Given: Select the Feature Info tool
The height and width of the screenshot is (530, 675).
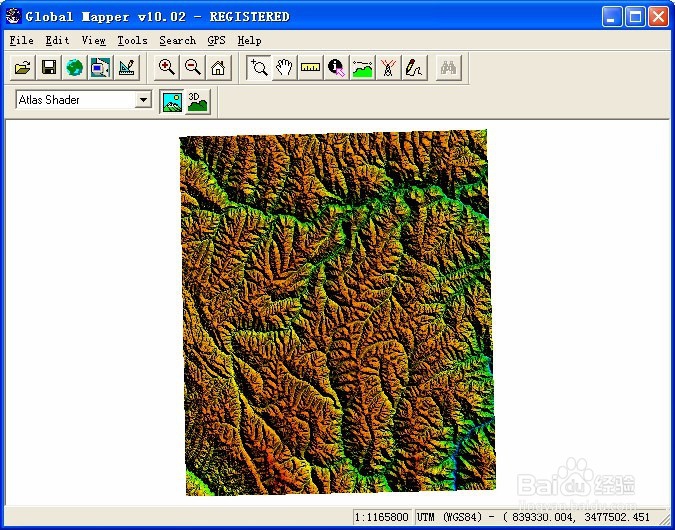Looking at the screenshot, I should tap(336, 68).
